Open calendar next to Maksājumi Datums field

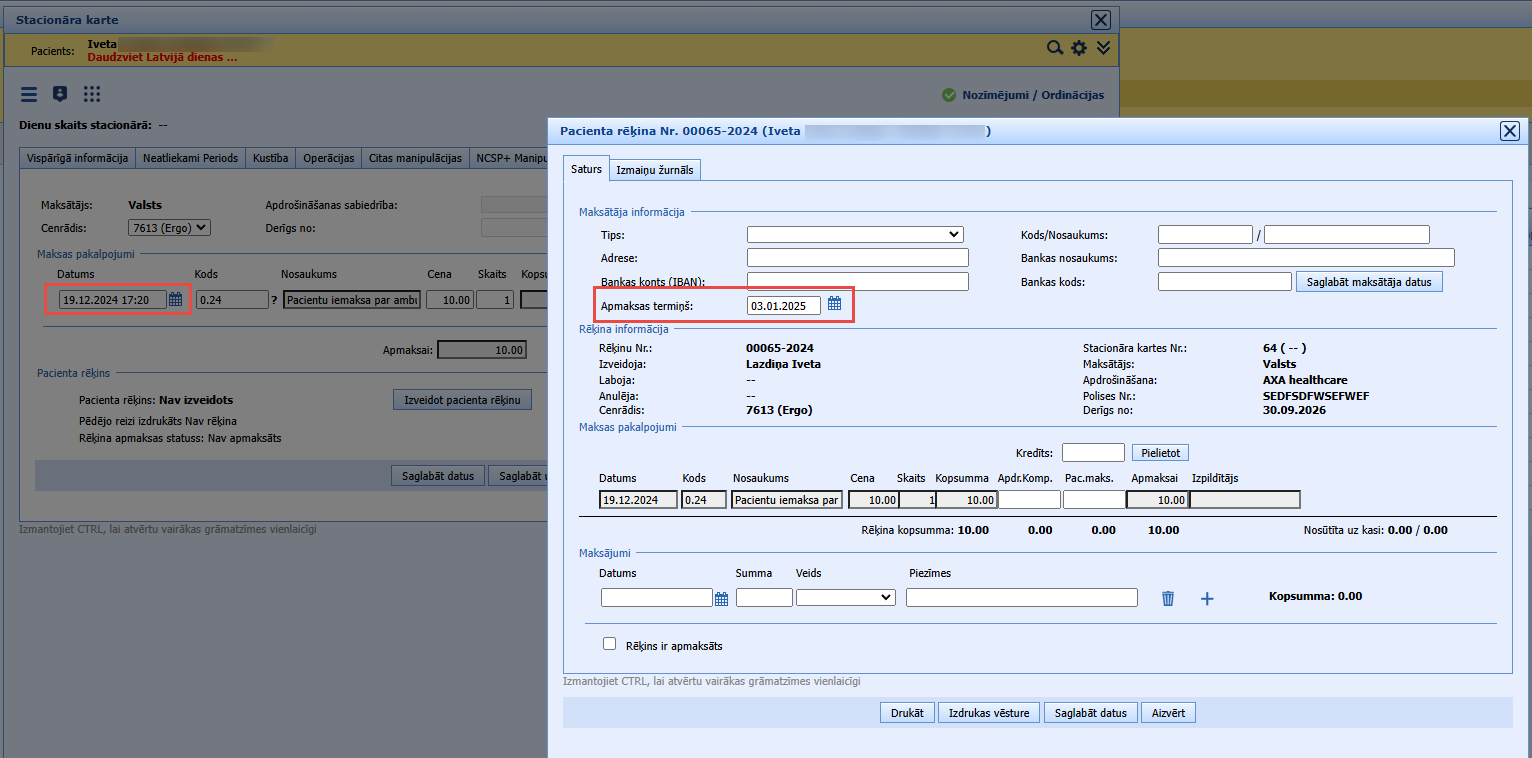pyautogui.click(x=722, y=598)
